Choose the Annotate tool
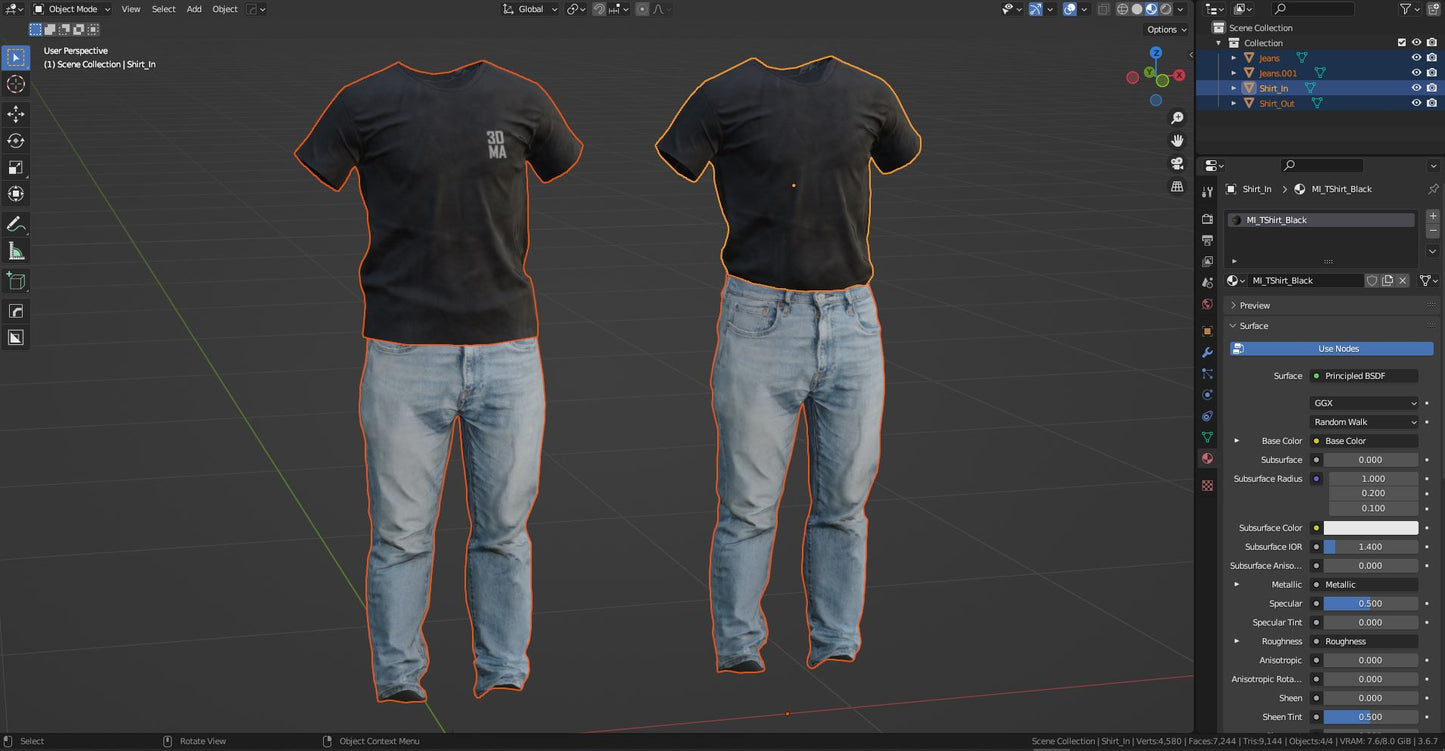Screen dimensions: 1445x751 16,224
